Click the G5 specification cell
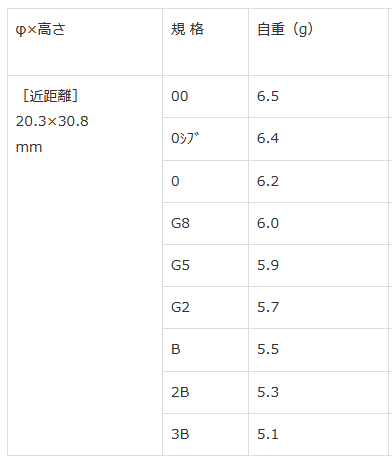The image size is (392, 466). coord(205,265)
